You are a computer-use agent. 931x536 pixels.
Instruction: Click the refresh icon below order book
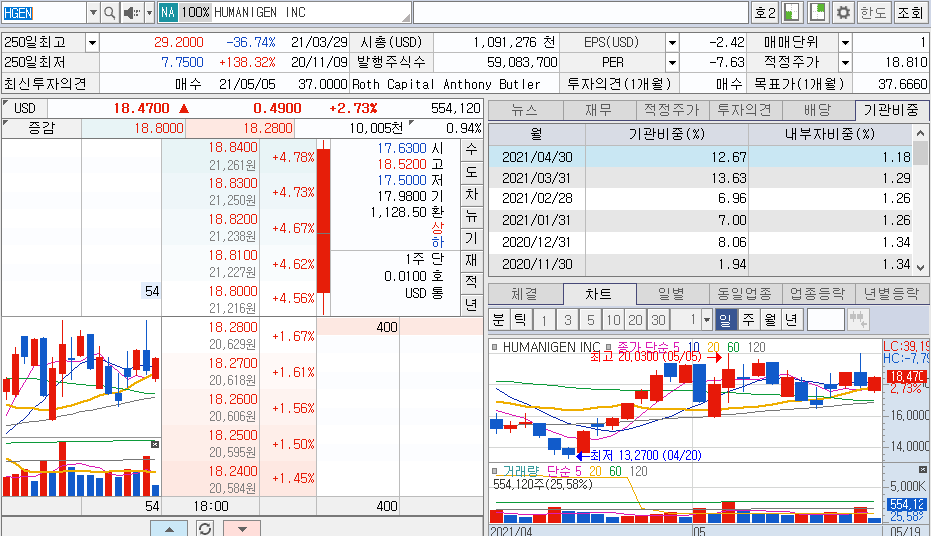tap(205, 528)
